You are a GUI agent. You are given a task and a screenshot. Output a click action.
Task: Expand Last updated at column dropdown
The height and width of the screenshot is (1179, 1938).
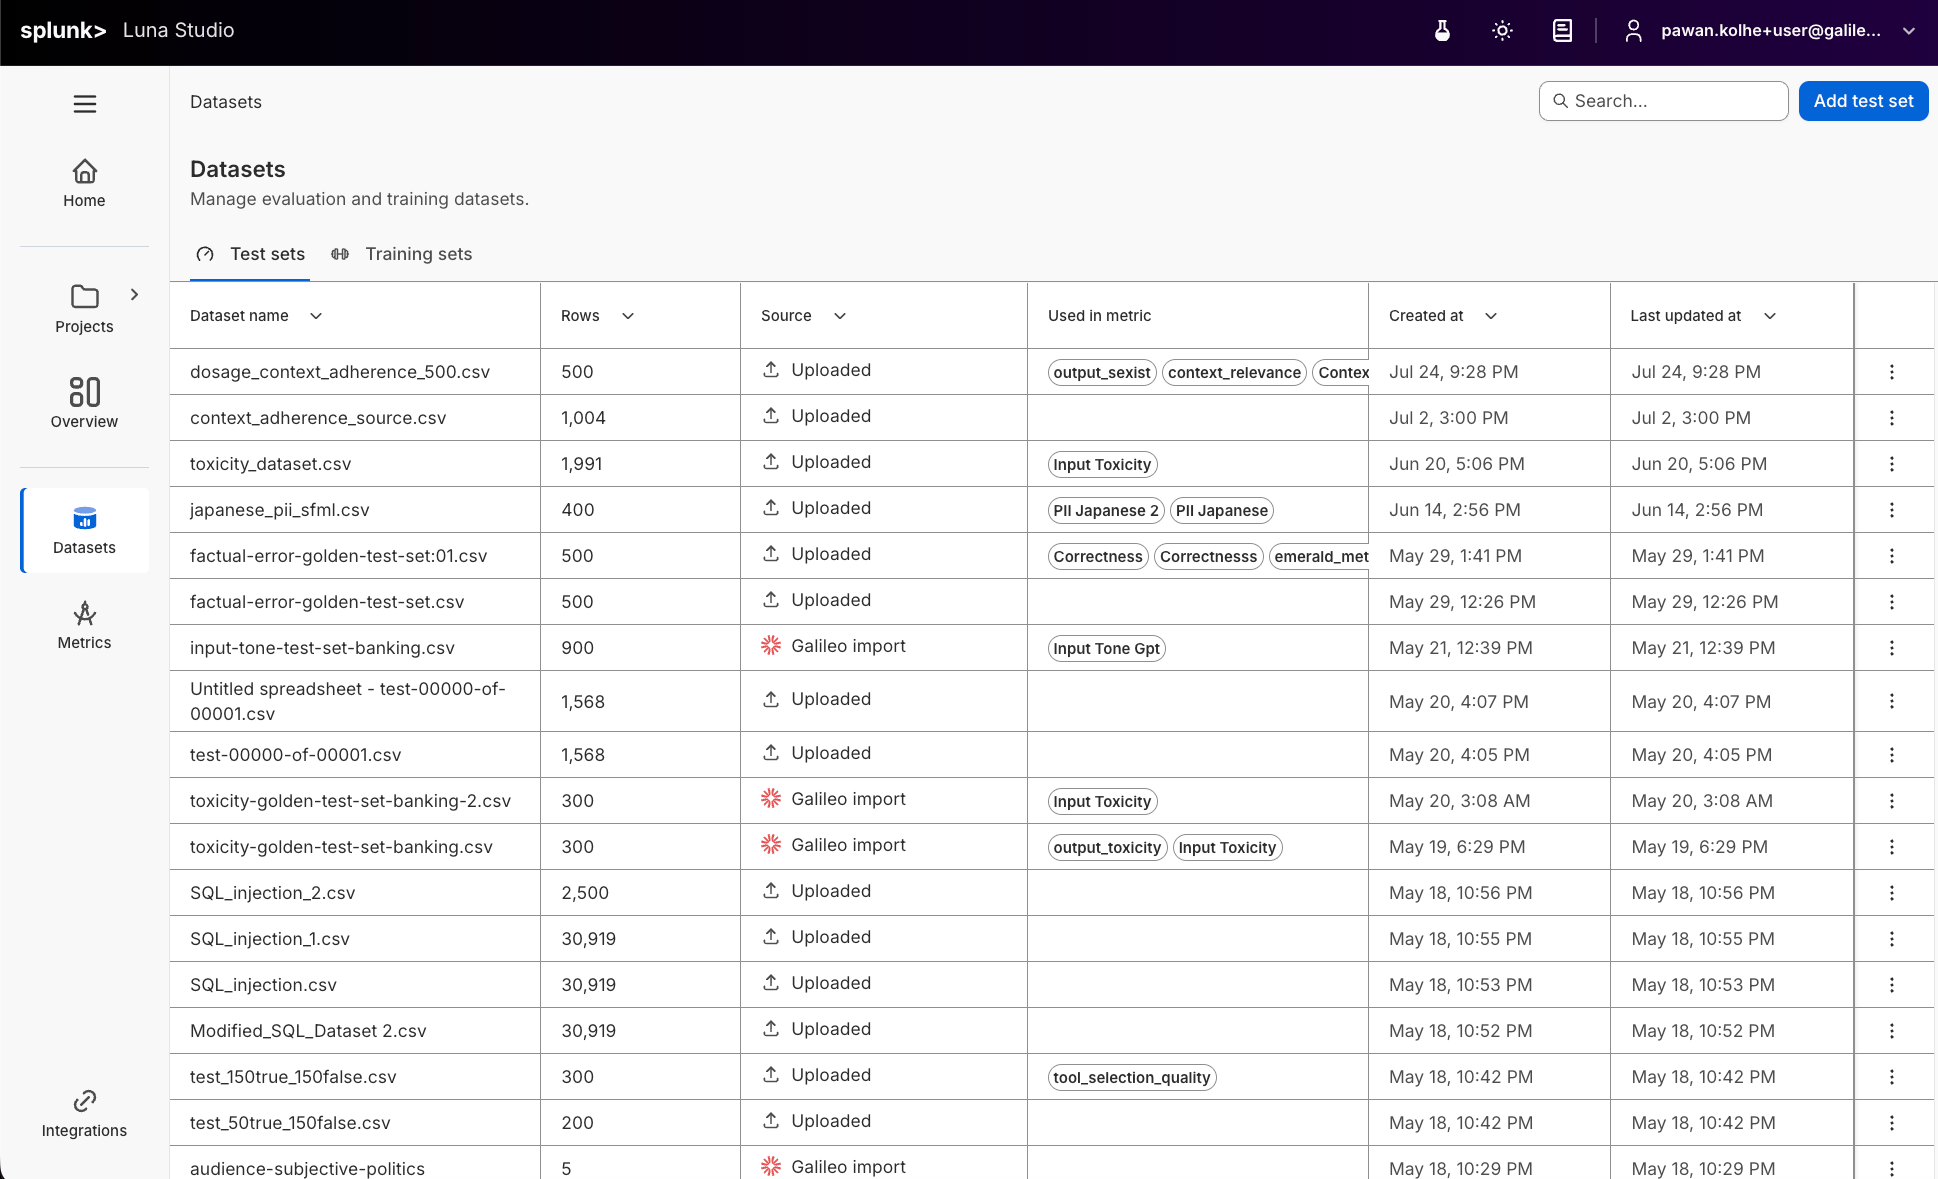click(1770, 316)
